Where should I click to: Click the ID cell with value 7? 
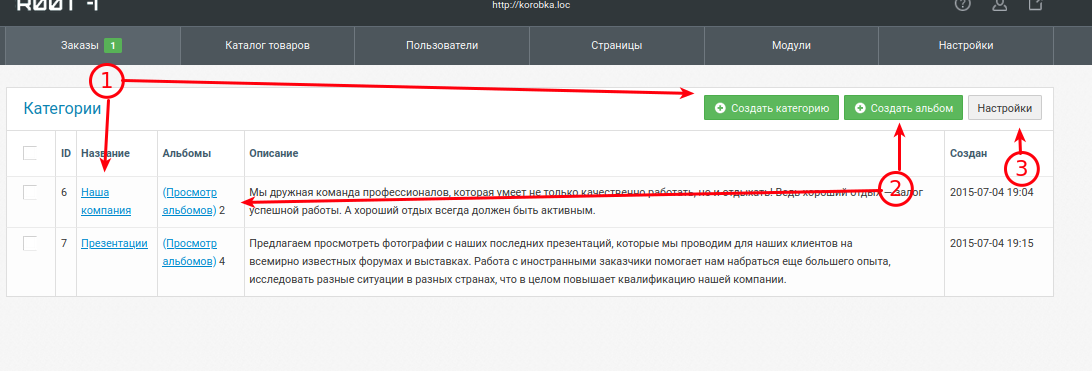64,244
